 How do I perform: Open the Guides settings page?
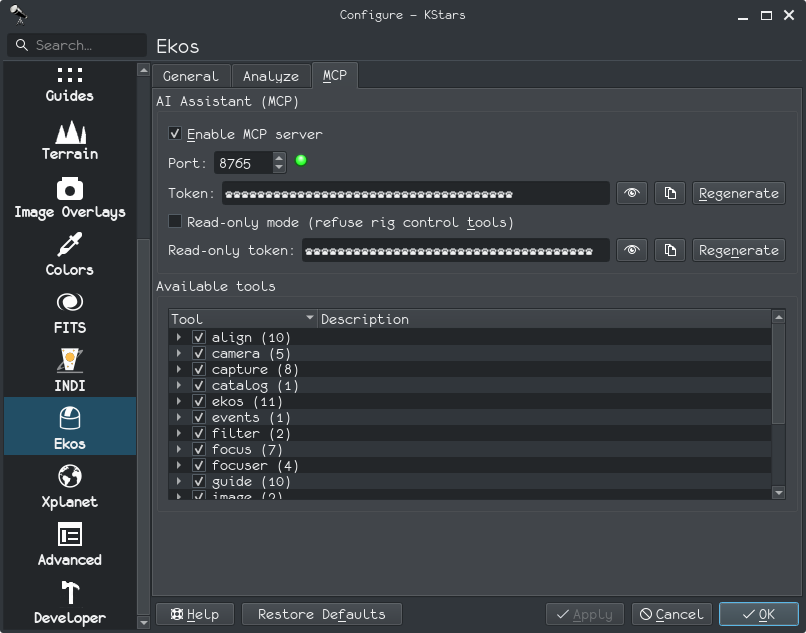[x=69, y=85]
